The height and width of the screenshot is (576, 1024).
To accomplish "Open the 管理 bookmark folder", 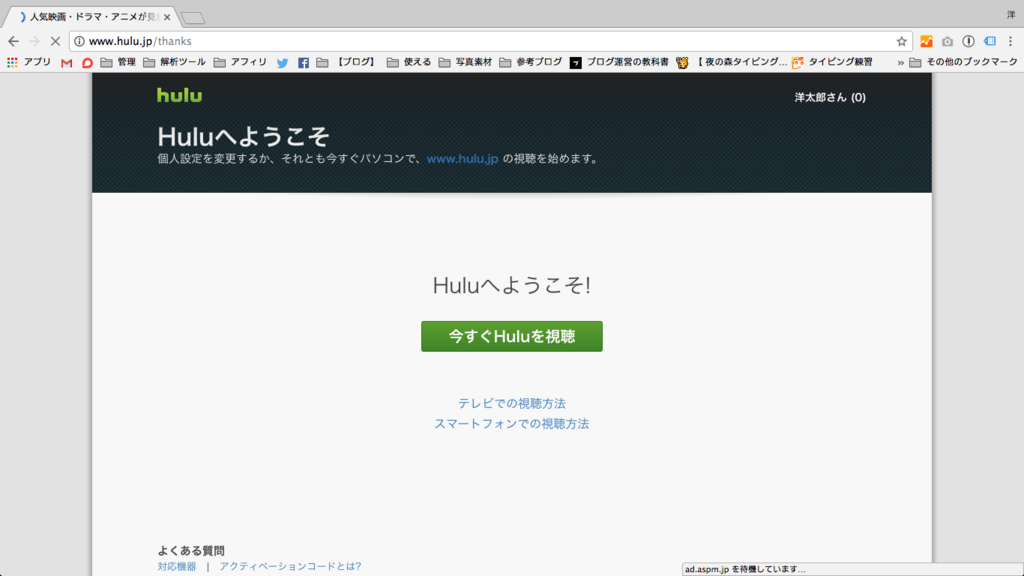I will (x=118, y=62).
